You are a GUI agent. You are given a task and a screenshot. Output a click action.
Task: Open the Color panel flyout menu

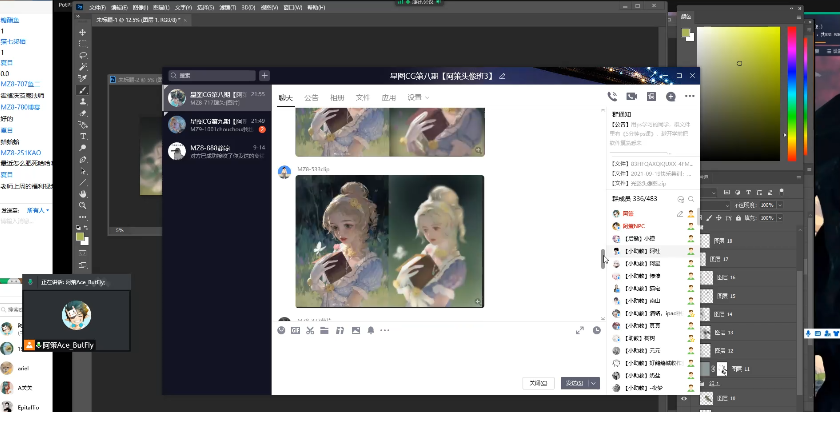tap(799, 17)
